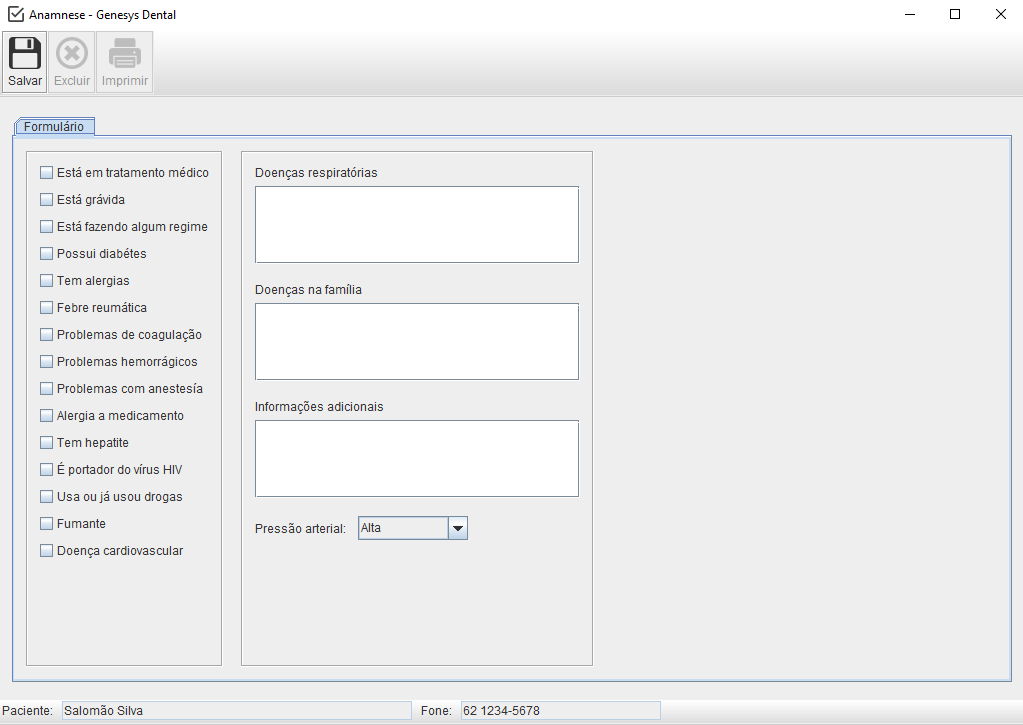
Task: Click the Excluir delete icon
Action: point(71,53)
